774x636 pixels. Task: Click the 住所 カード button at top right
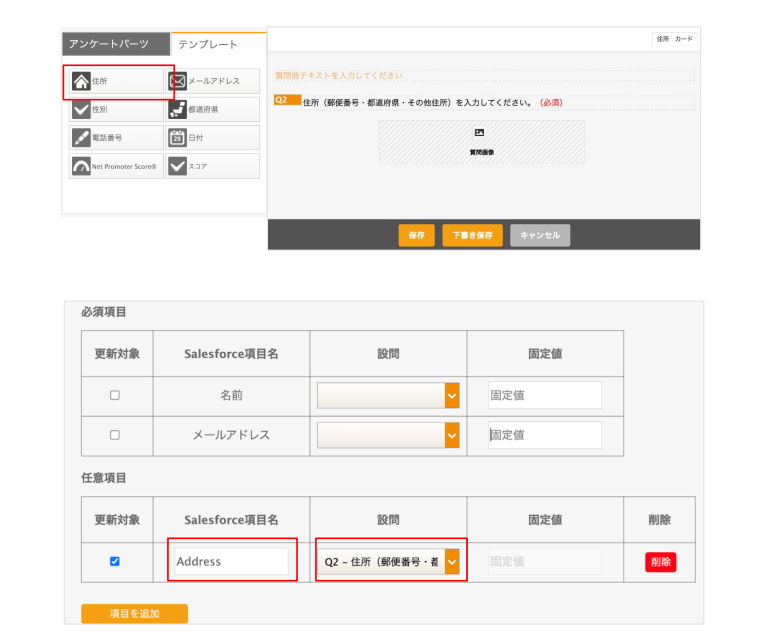(675, 39)
